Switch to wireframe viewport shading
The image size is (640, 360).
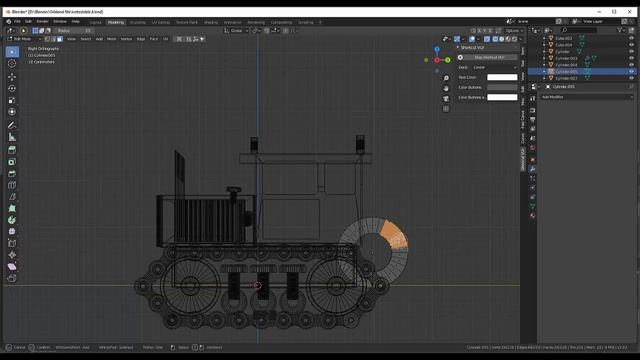pos(495,39)
